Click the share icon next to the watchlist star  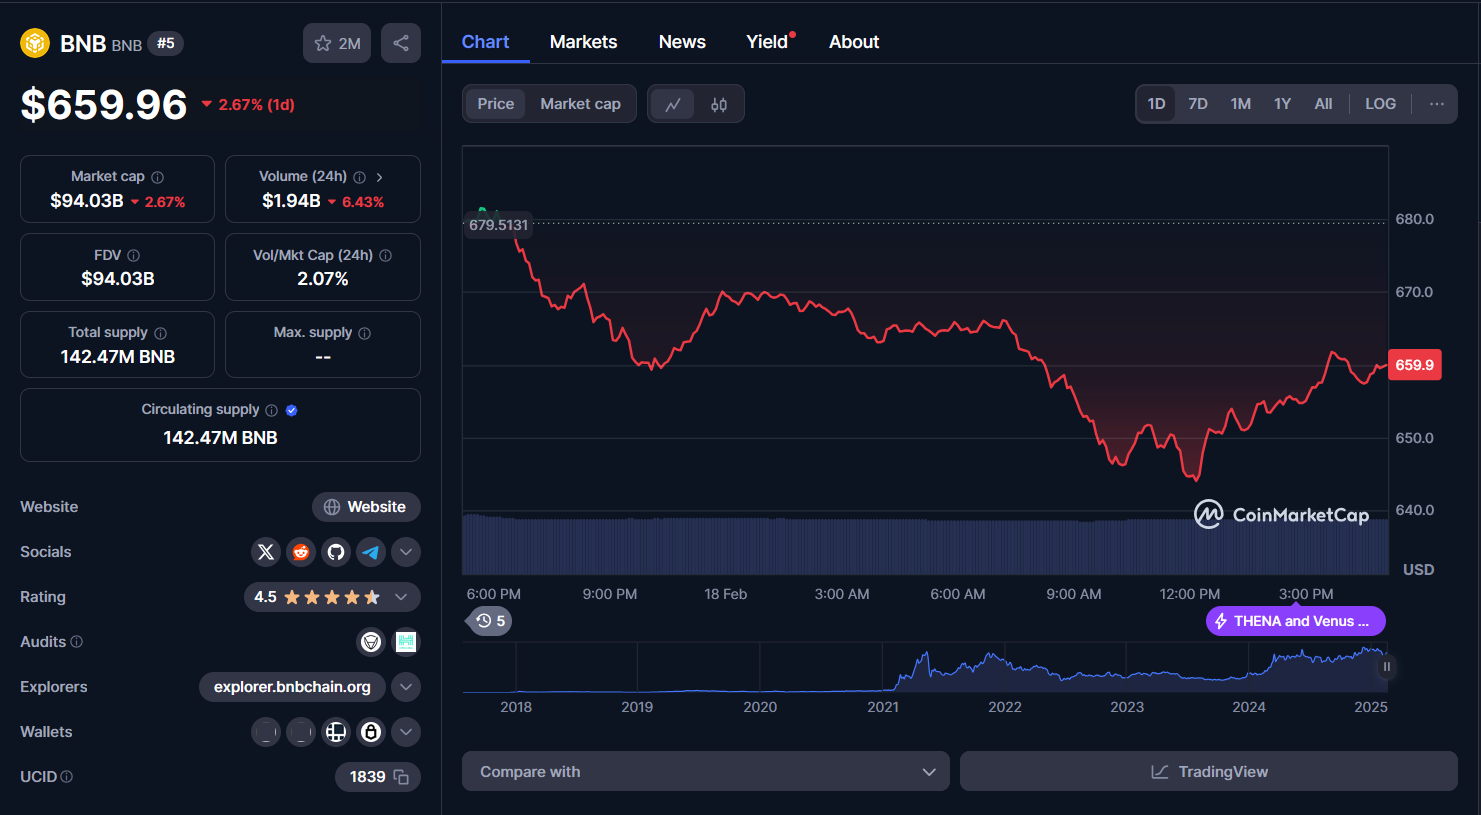click(x=401, y=43)
